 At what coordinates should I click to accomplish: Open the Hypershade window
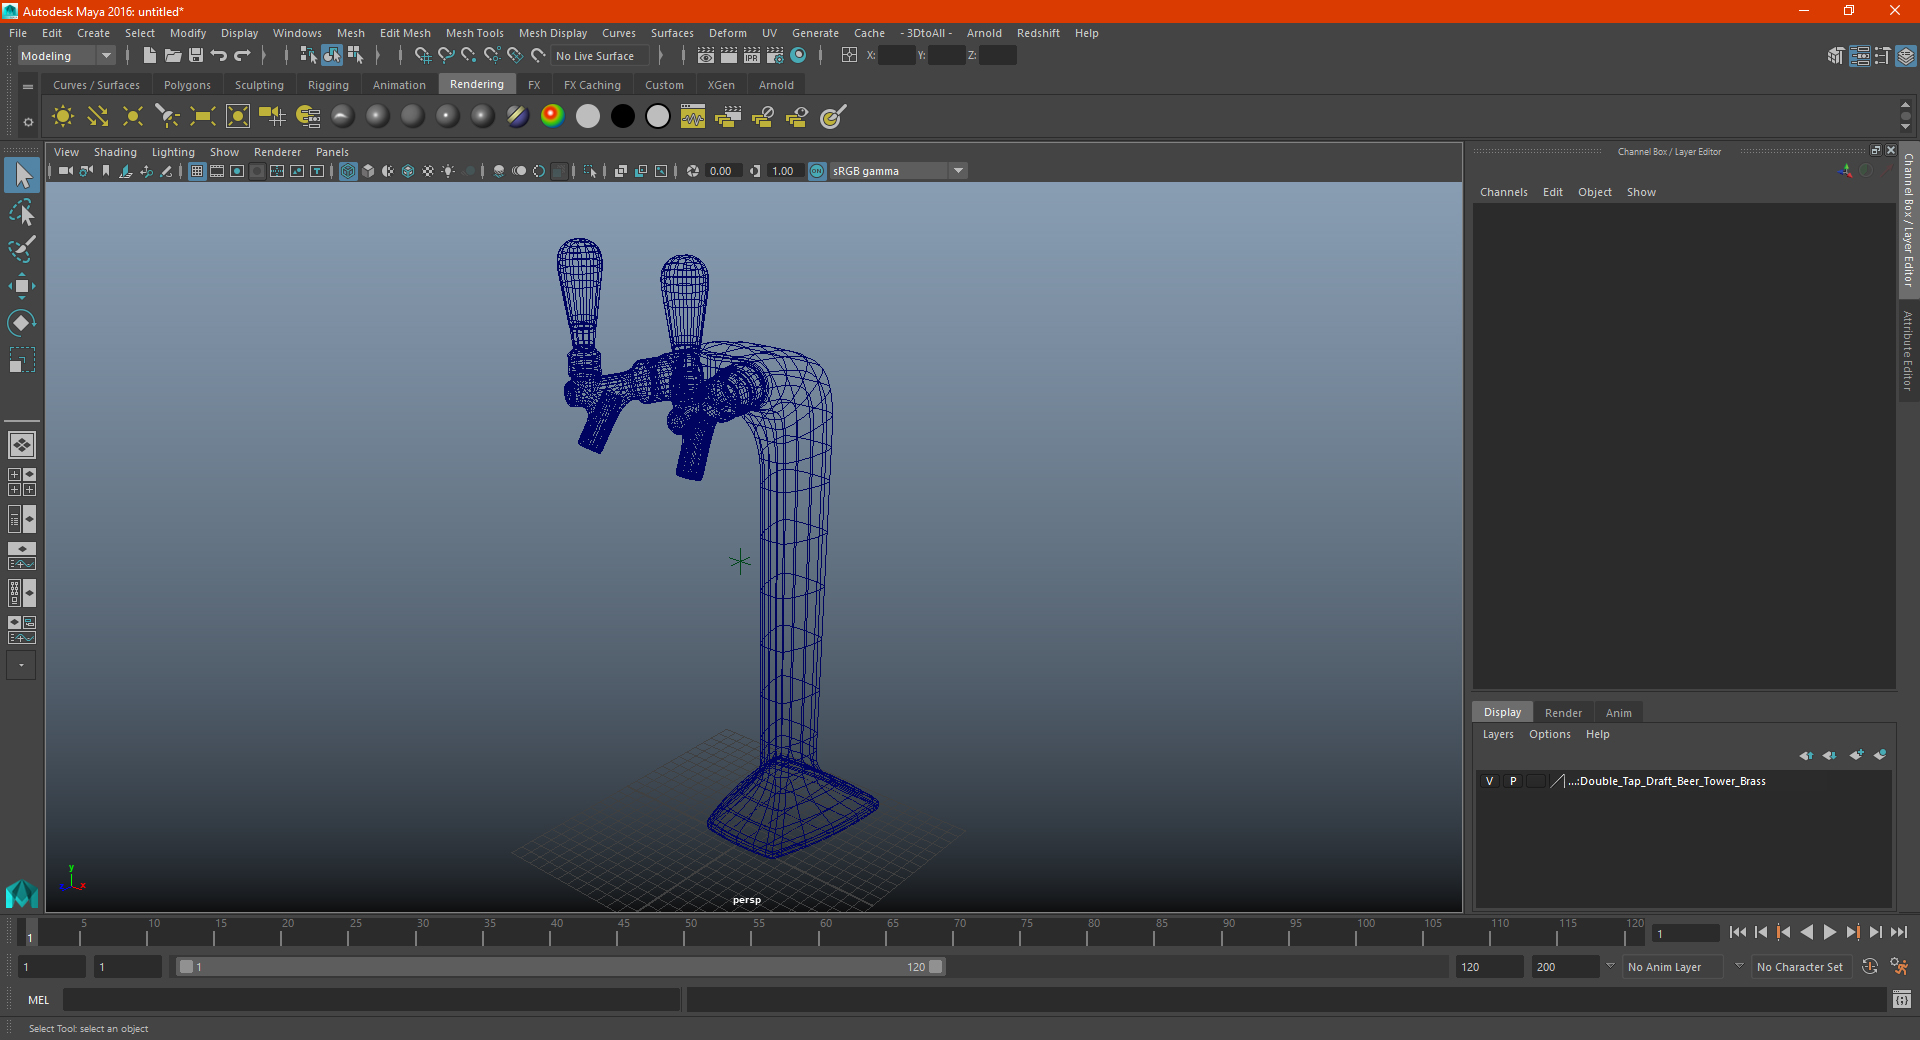click(x=798, y=56)
